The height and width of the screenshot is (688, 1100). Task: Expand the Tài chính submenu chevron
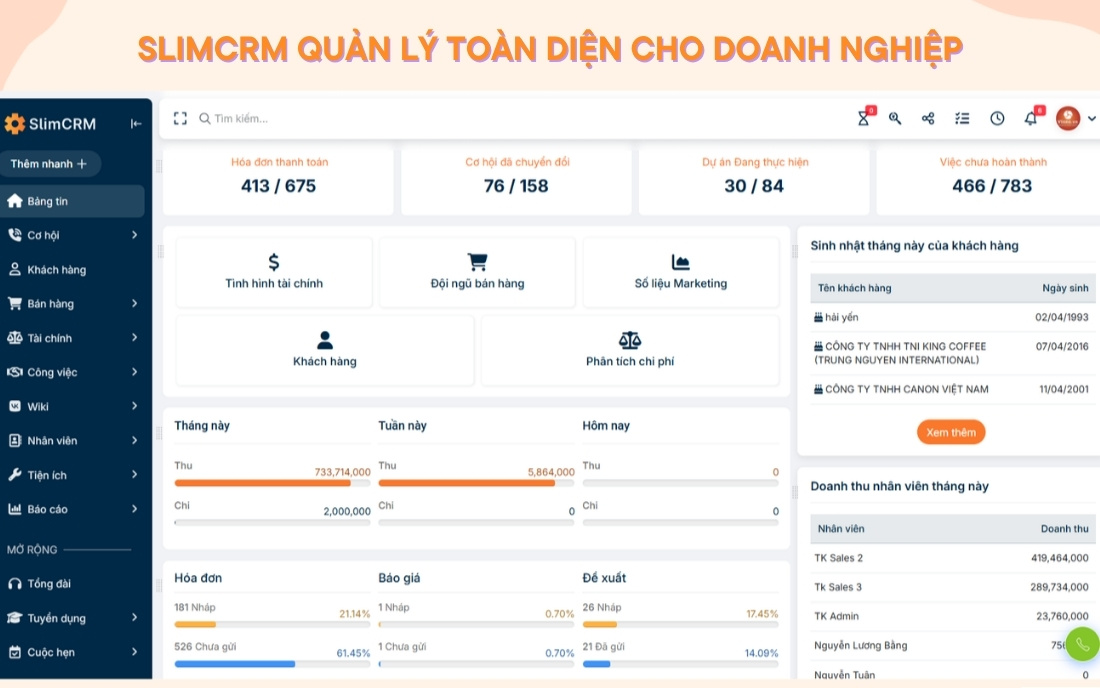click(134, 337)
